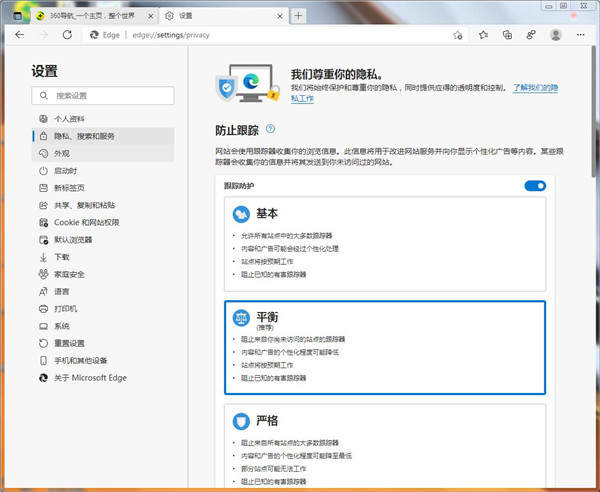600x492 pixels.
Task: Click the back navigation arrow
Action: point(19,34)
